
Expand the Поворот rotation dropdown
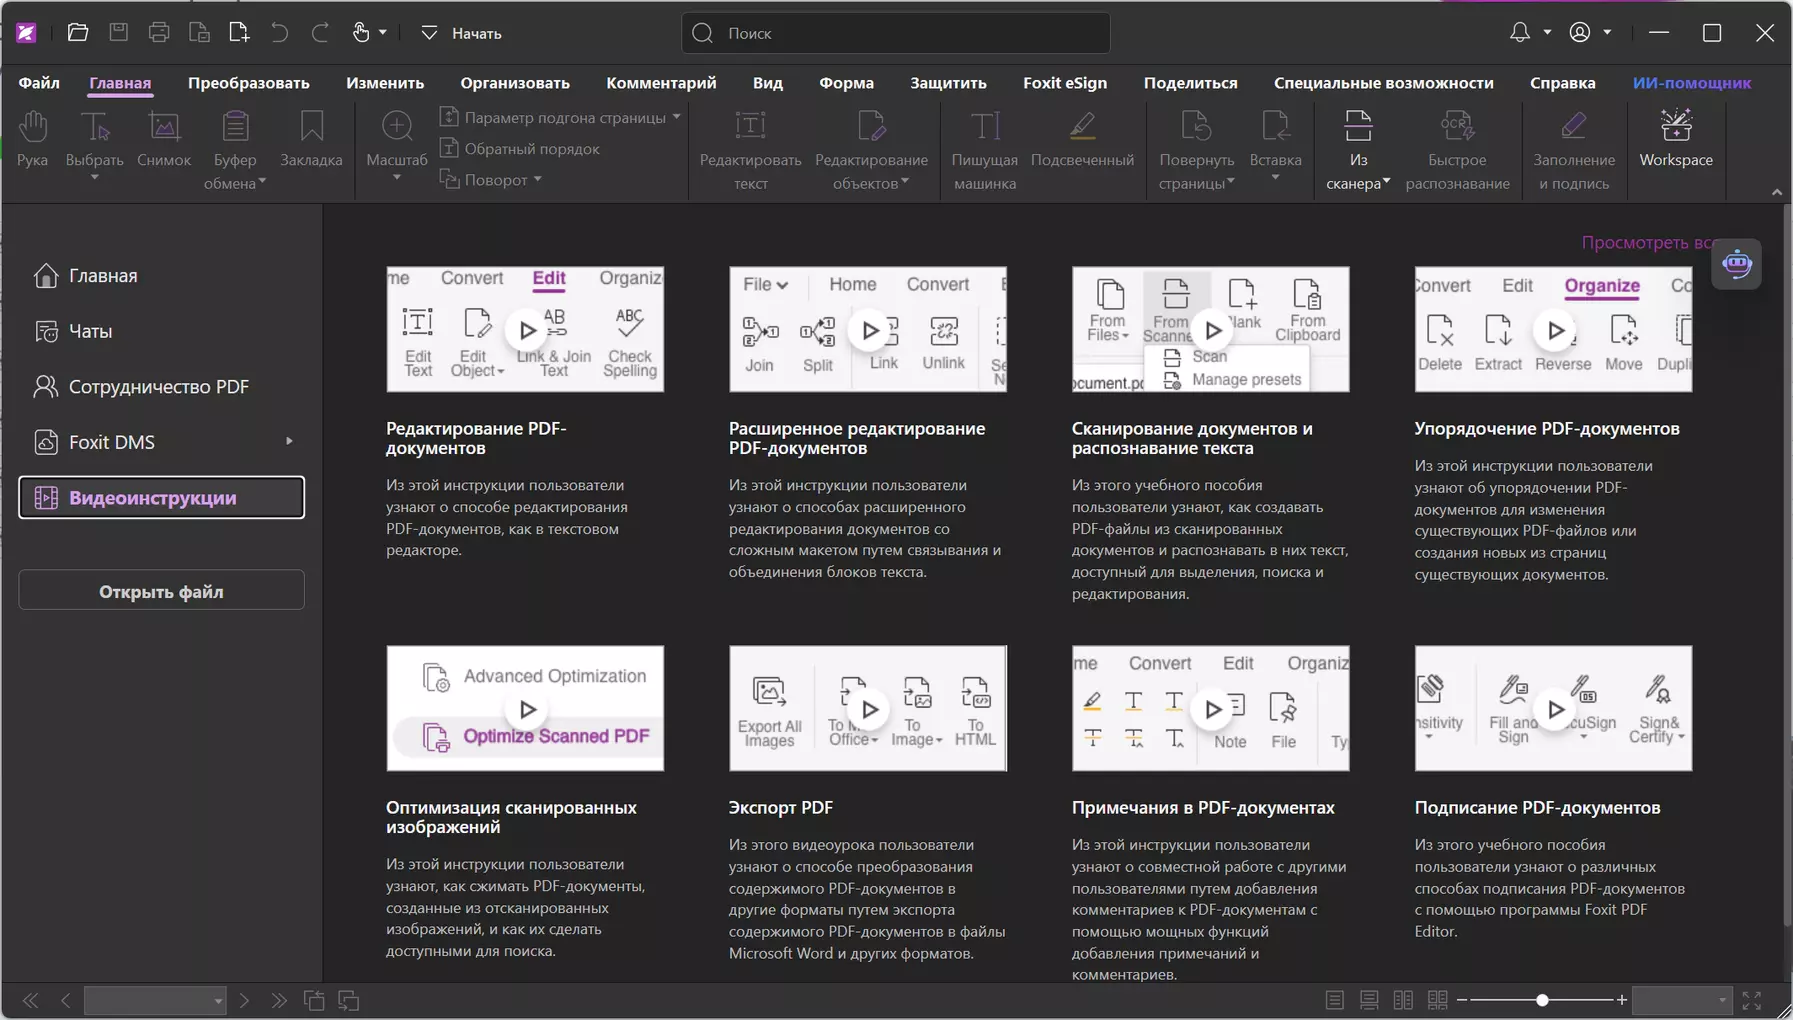click(x=538, y=180)
